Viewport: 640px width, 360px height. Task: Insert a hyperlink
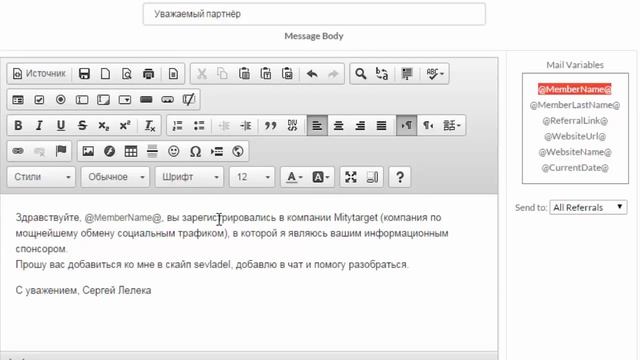pyautogui.click(x=18, y=151)
